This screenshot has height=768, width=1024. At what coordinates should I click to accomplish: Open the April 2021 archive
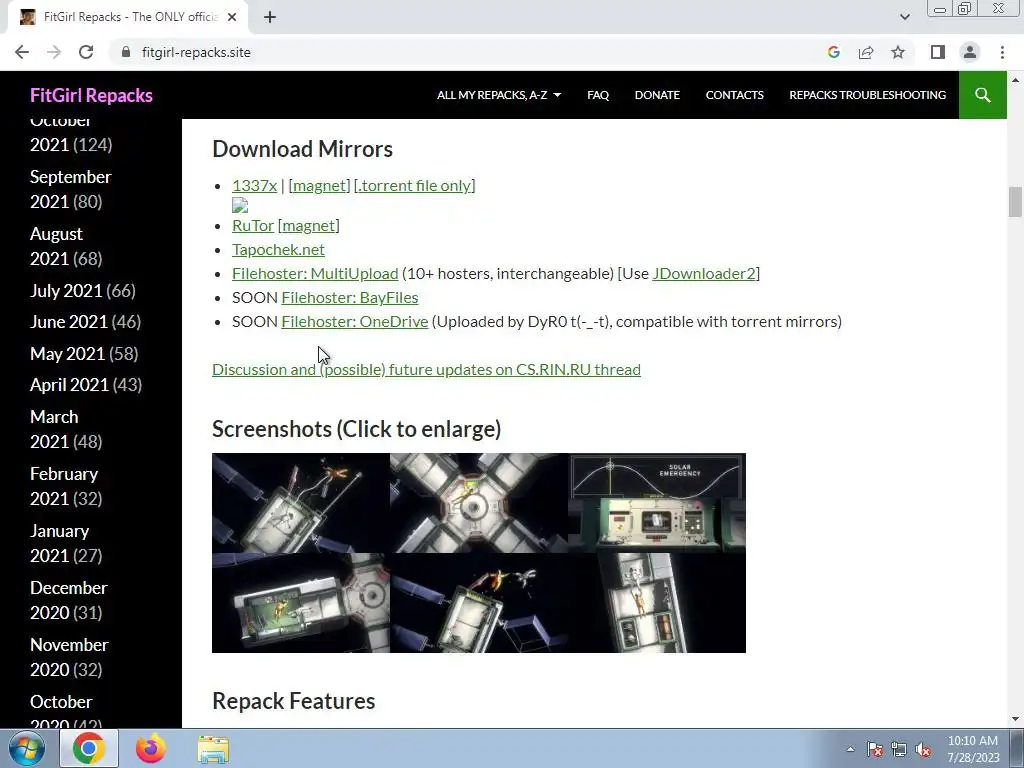tap(69, 385)
